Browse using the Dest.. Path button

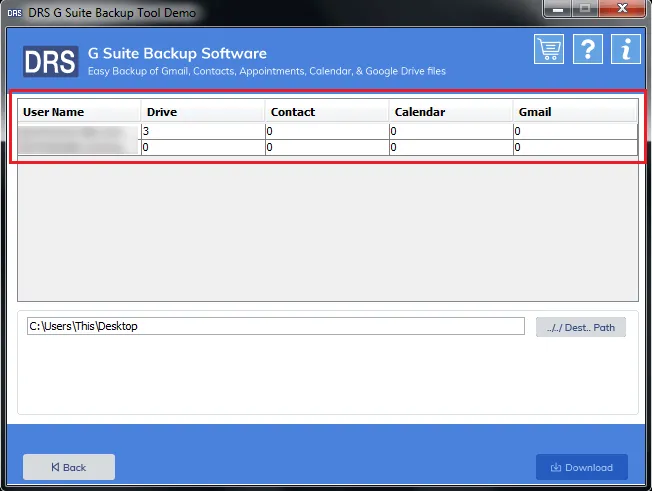pyautogui.click(x=580, y=327)
